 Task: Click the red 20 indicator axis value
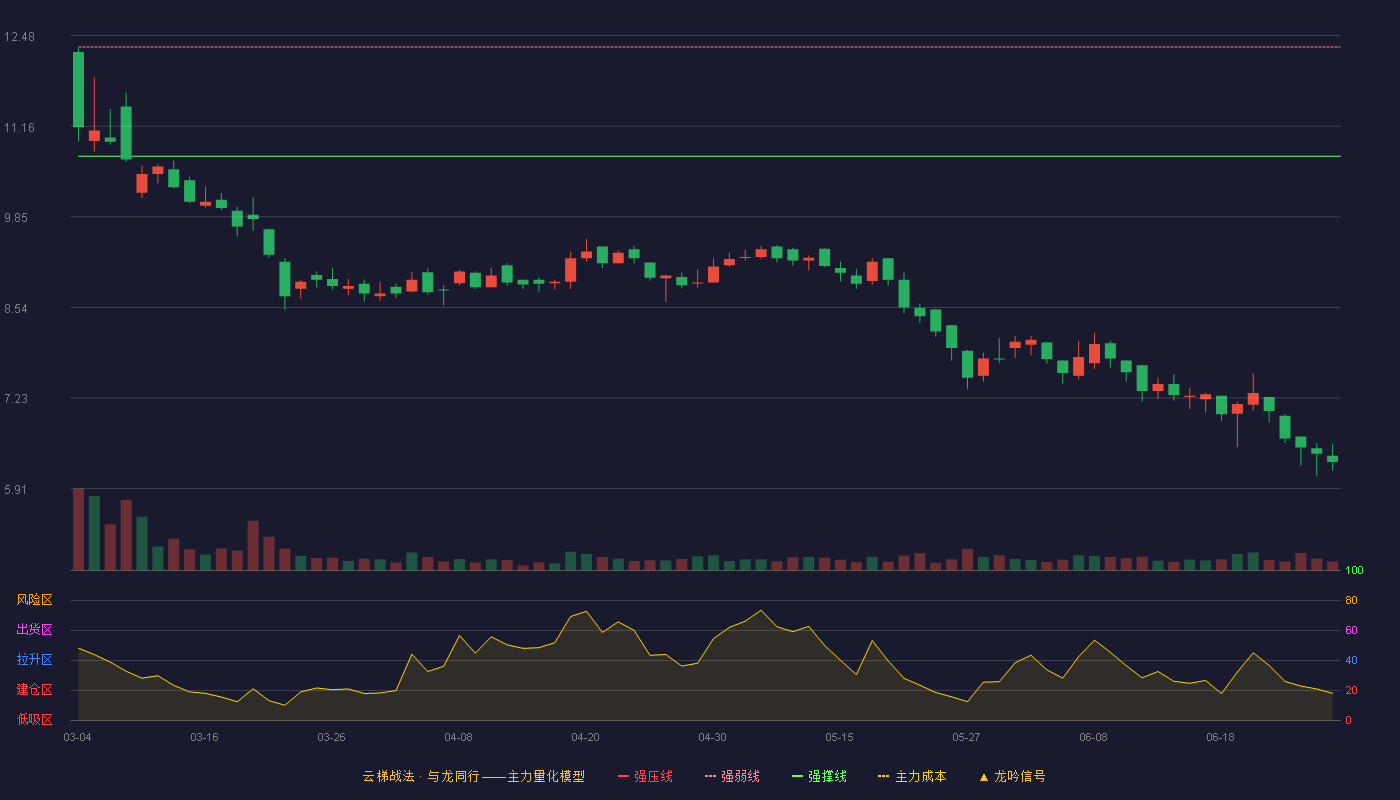tap(1351, 691)
